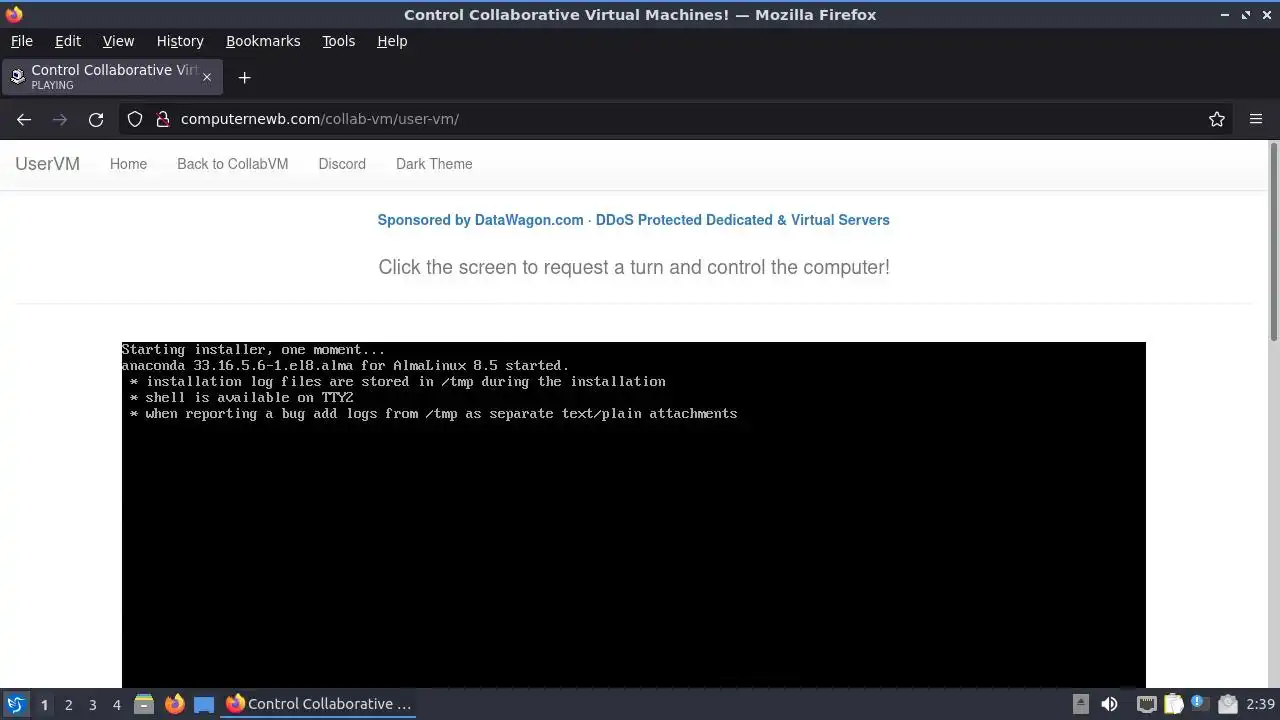Open the Bookmarks menu
The image size is (1280, 720).
click(x=263, y=41)
